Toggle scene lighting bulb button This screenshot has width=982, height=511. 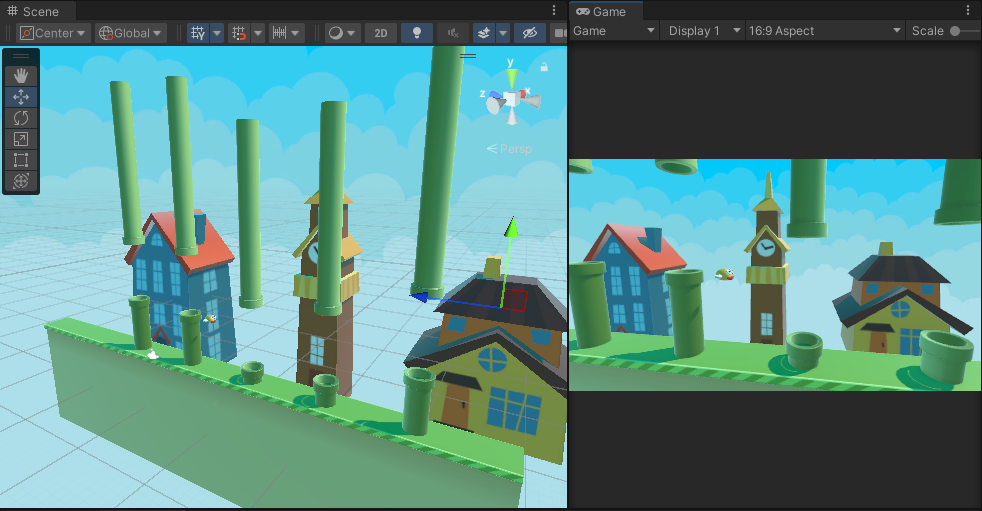[x=416, y=33]
